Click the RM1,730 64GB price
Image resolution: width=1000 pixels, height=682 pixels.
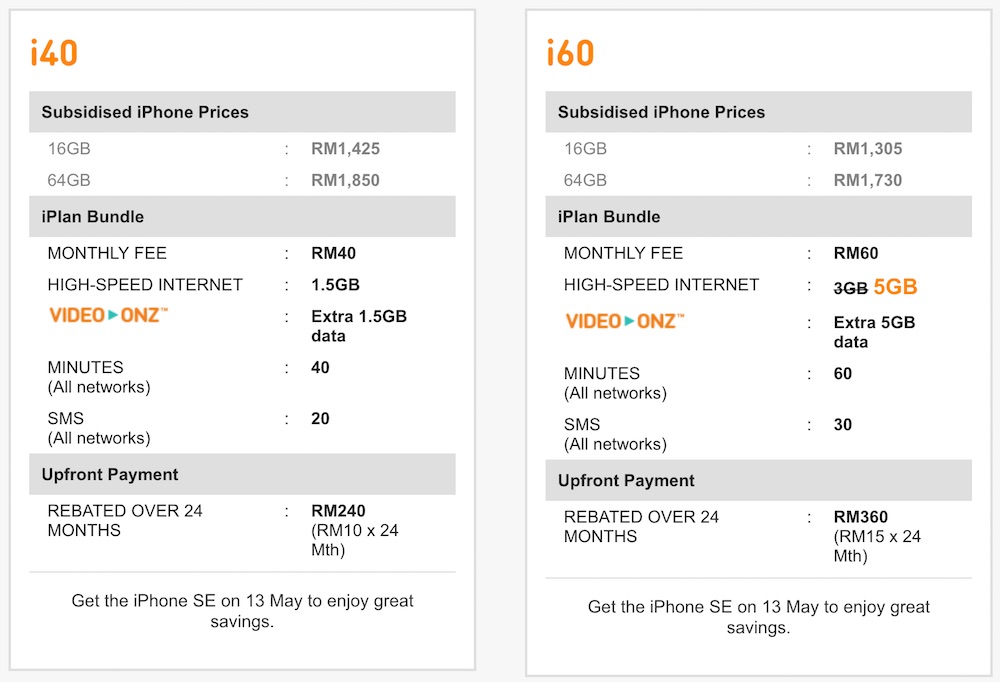pos(868,181)
